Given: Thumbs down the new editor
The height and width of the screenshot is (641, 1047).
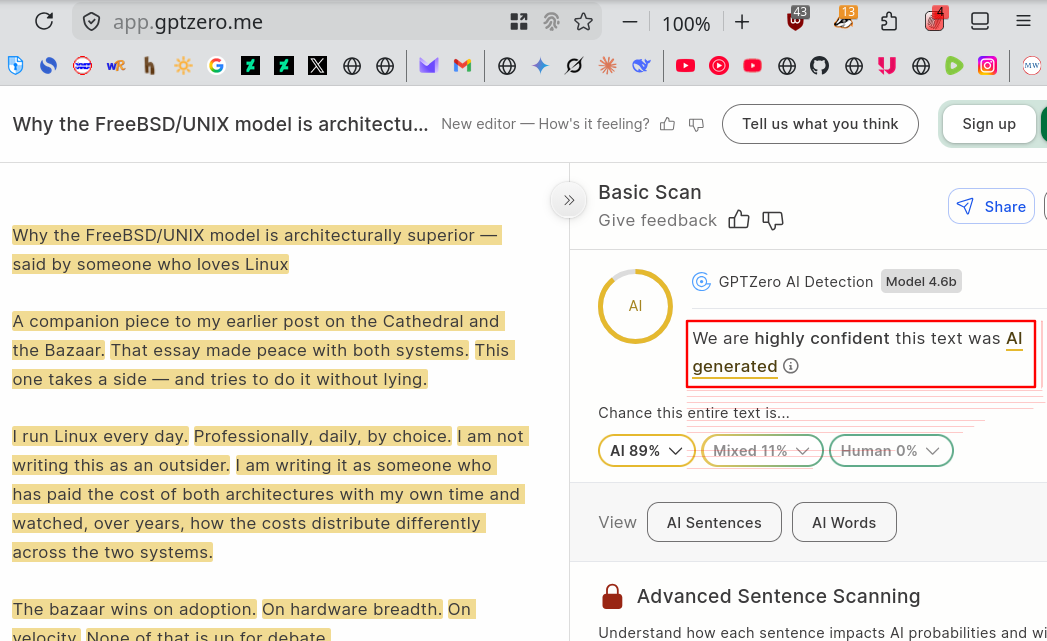Looking at the screenshot, I should (x=696, y=125).
